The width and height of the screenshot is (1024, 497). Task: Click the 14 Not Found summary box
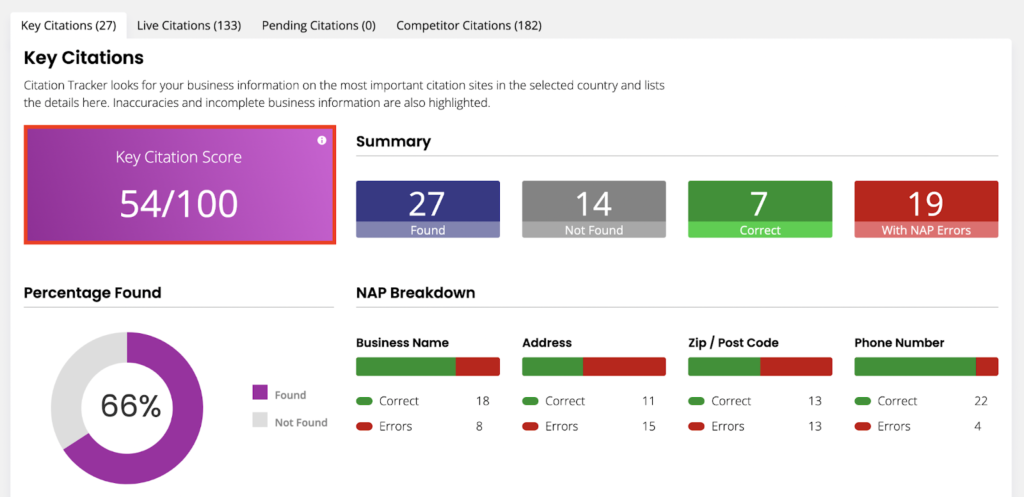click(x=593, y=209)
